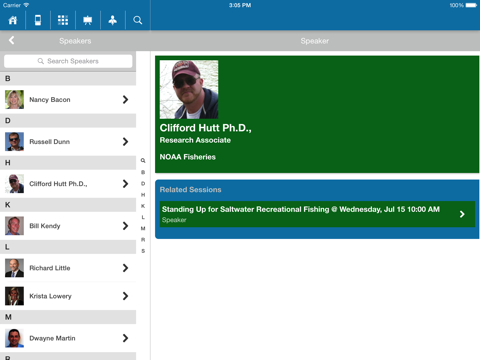Open Nancy Bacon's chevron
Screen dimensions: 480x360
coord(125,99)
